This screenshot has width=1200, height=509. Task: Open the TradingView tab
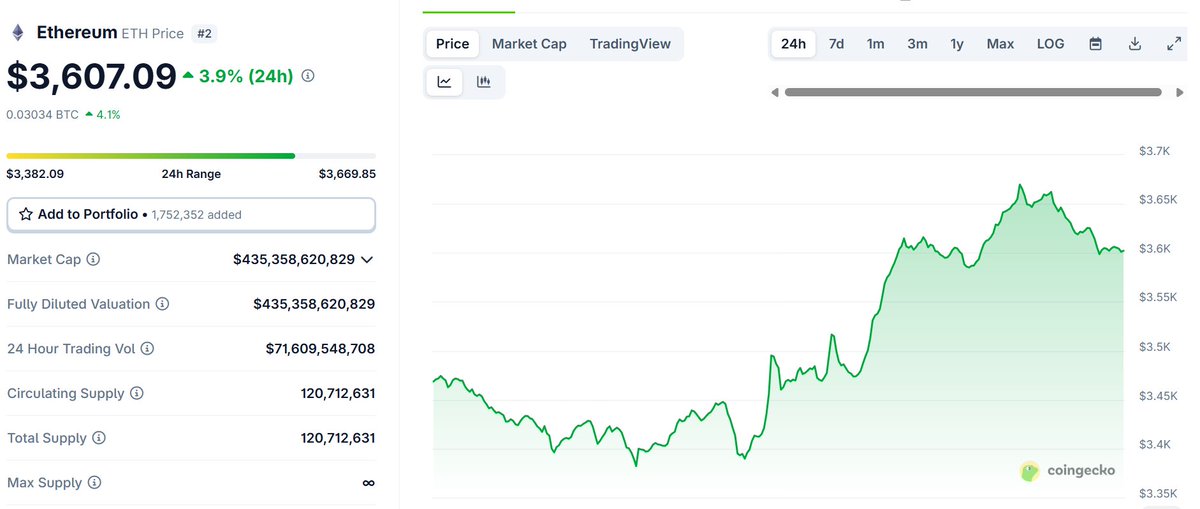pos(631,44)
